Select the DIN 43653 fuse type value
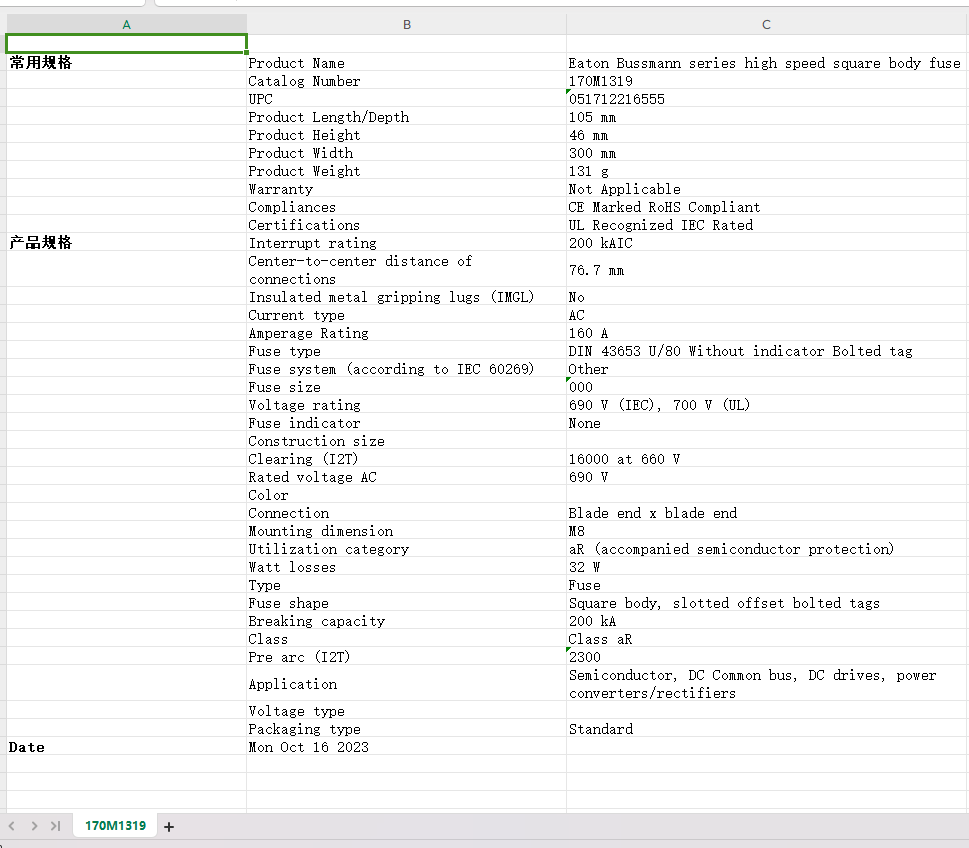Image resolution: width=969 pixels, height=848 pixels. coord(767,351)
